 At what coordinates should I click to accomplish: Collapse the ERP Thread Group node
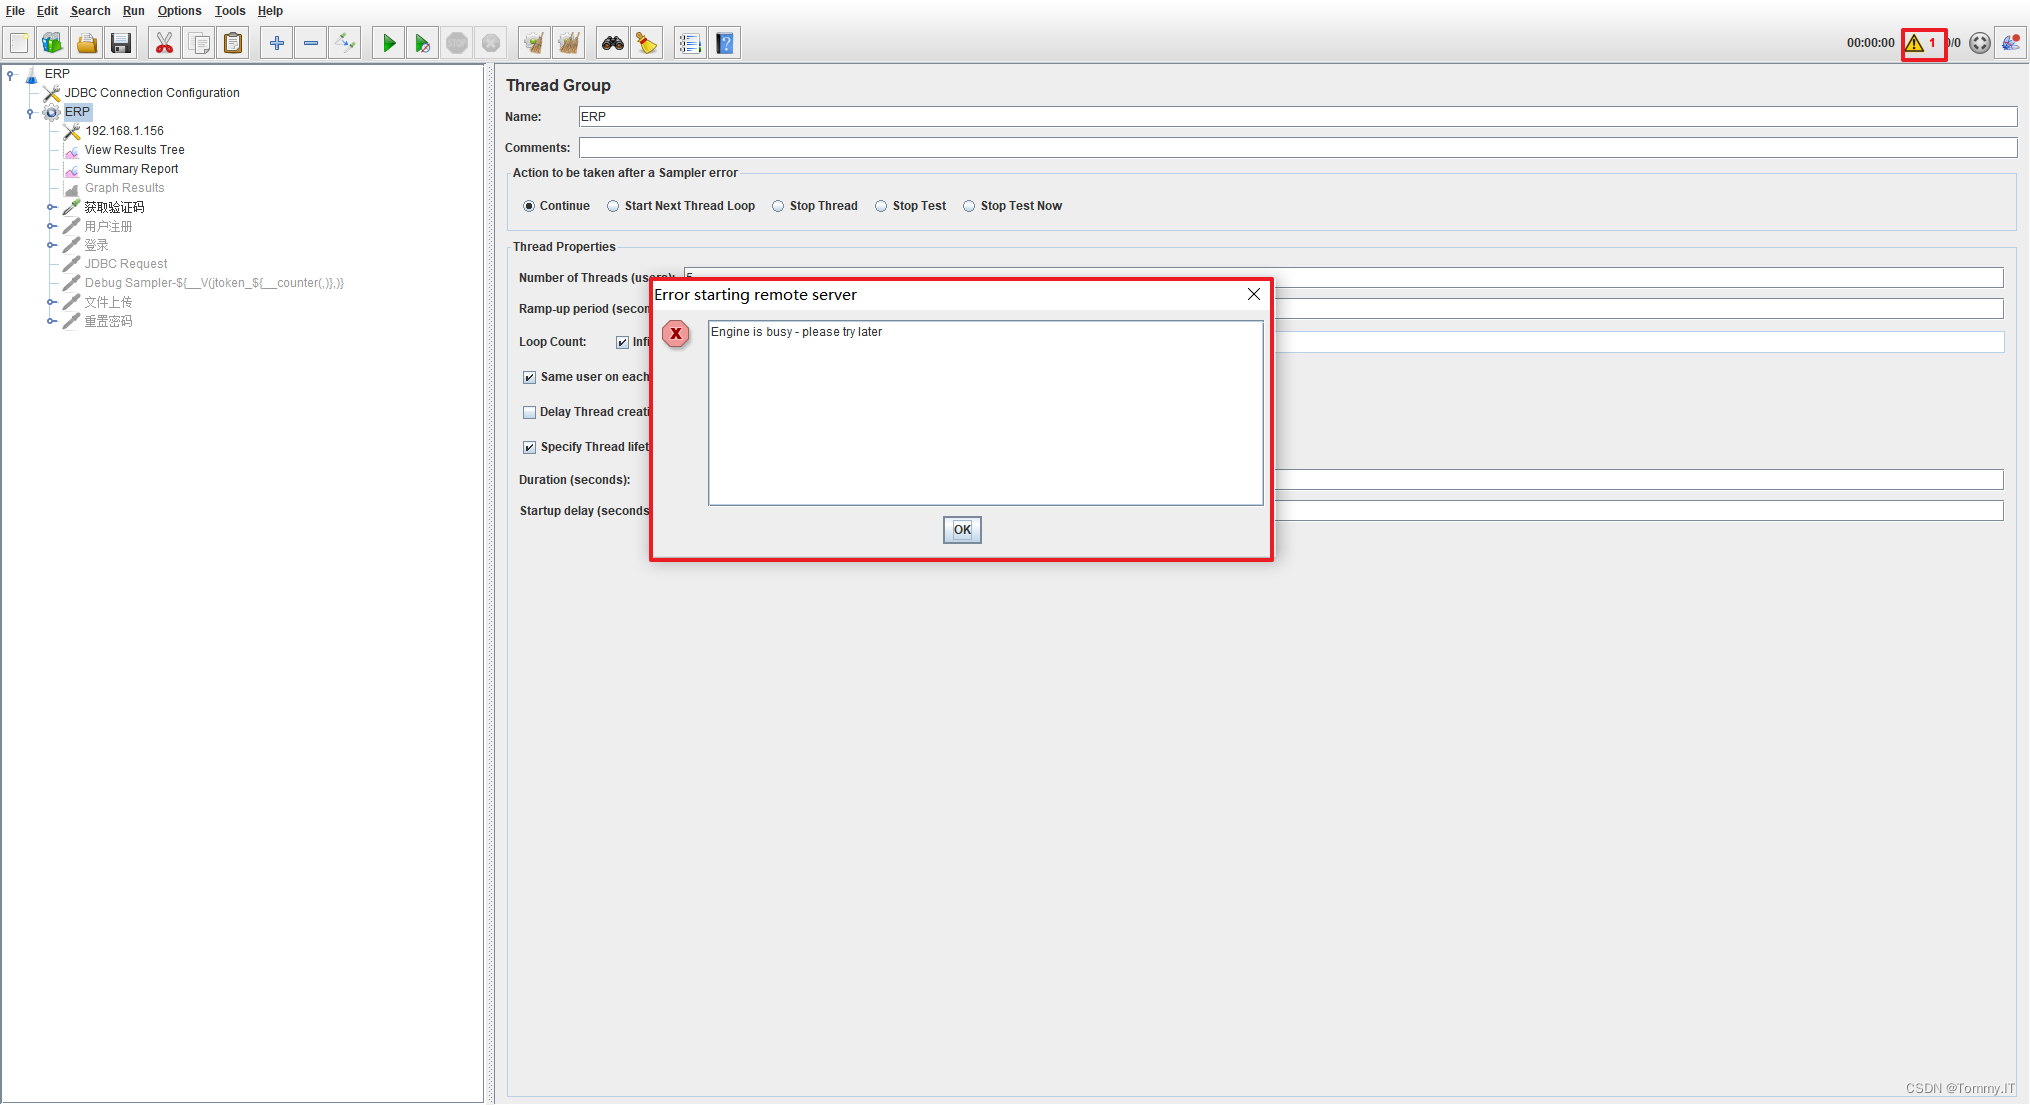click(x=28, y=112)
